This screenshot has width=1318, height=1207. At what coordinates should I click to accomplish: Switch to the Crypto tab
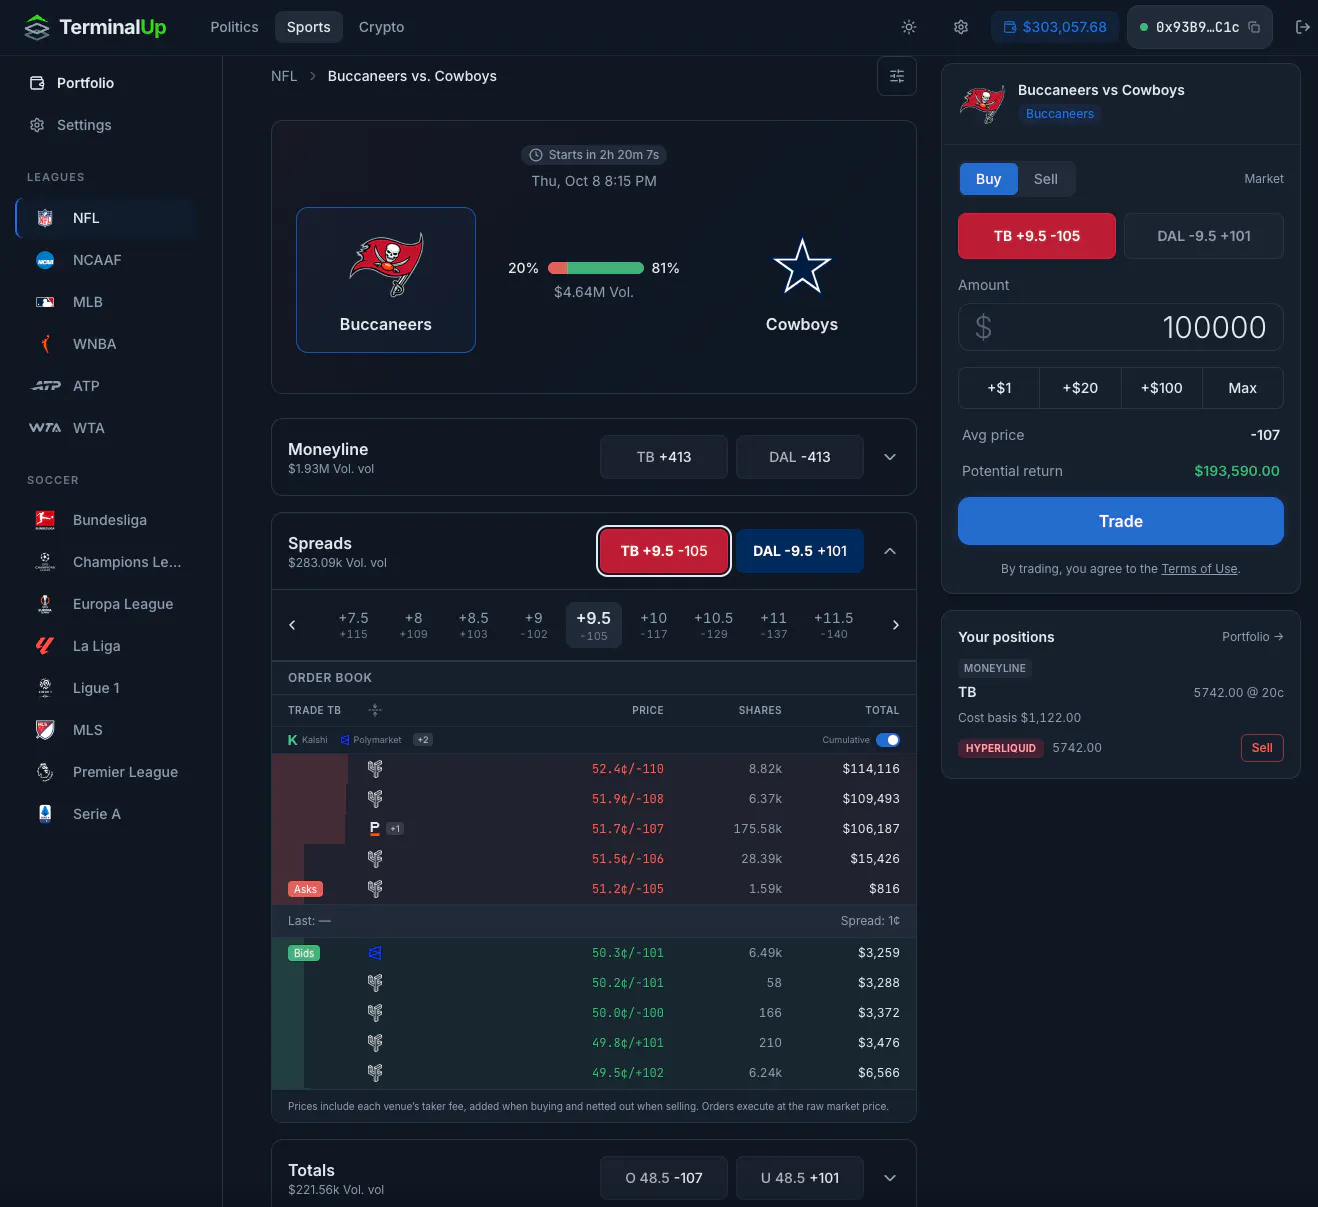[x=382, y=27]
